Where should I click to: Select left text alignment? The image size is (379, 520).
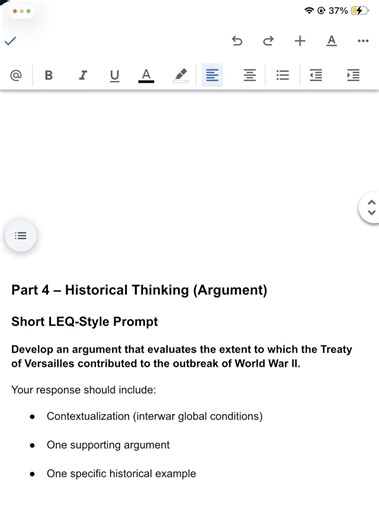[212, 75]
